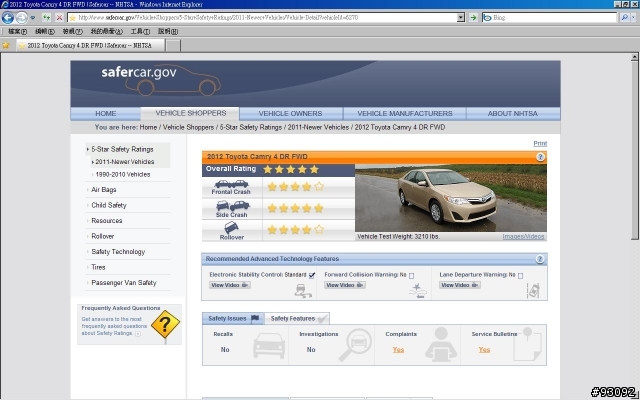
Task: Toggle Forward Collision Warning checkbox
Action: pos(411,276)
